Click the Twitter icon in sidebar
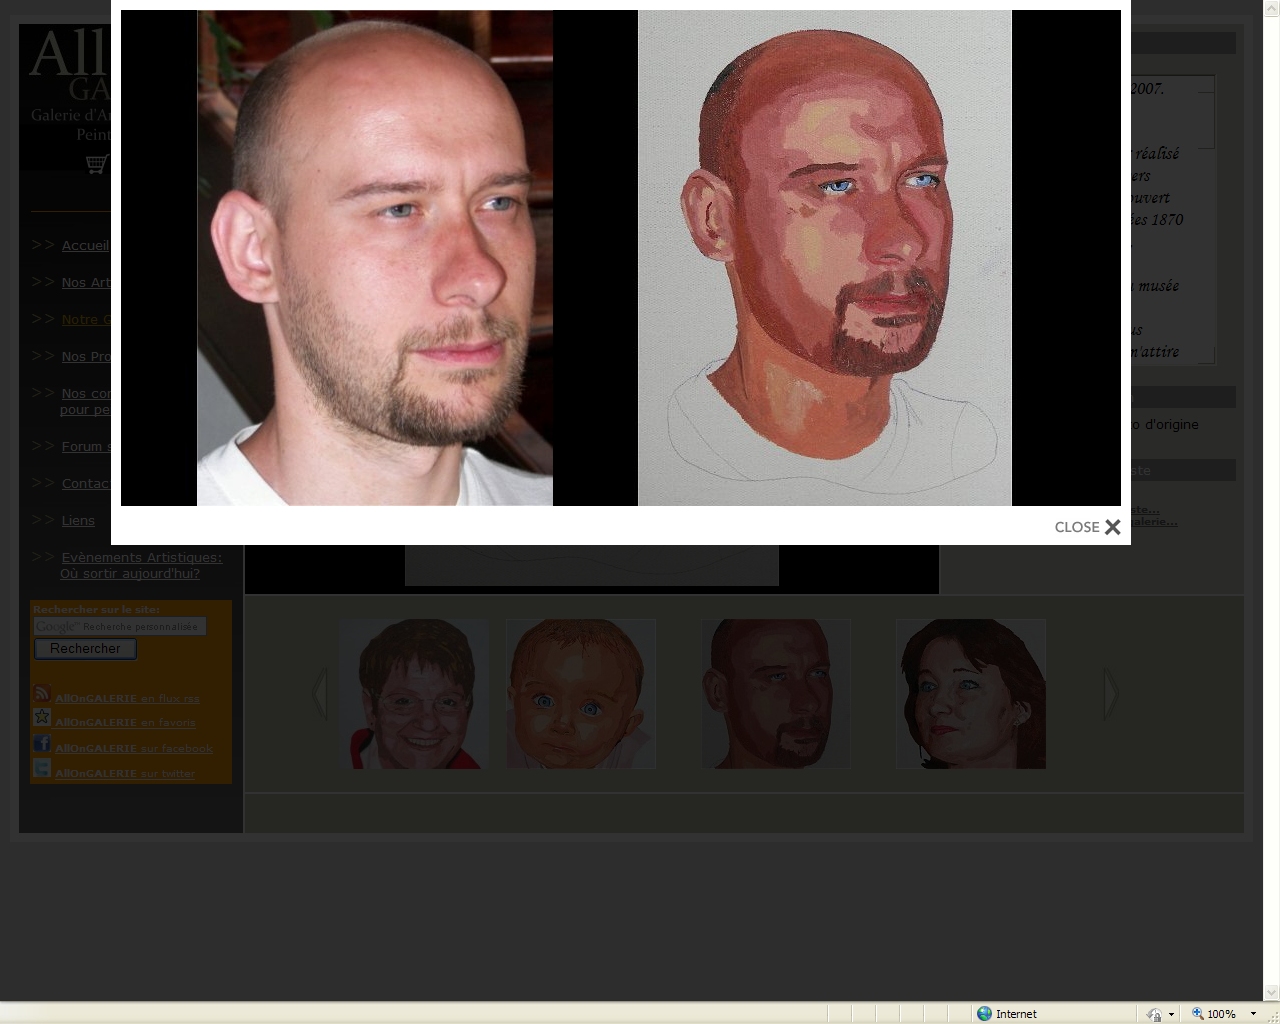Viewport: 1280px width, 1024px height. click(x=42, y=768)
